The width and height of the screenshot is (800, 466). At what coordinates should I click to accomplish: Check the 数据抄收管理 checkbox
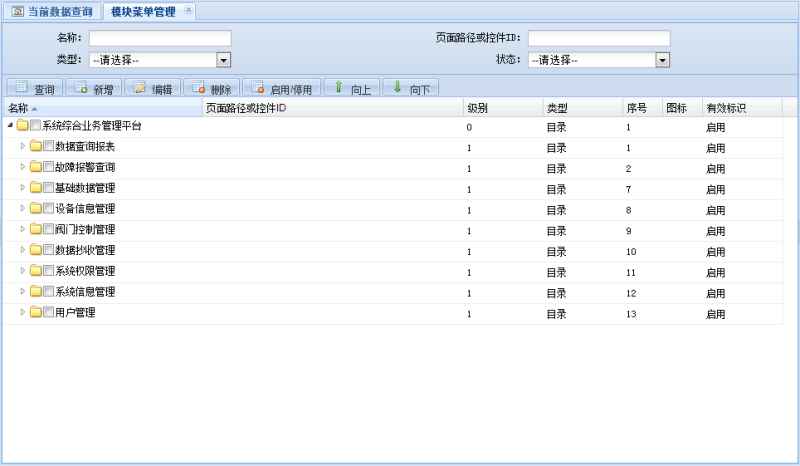[x=48, y=250]
